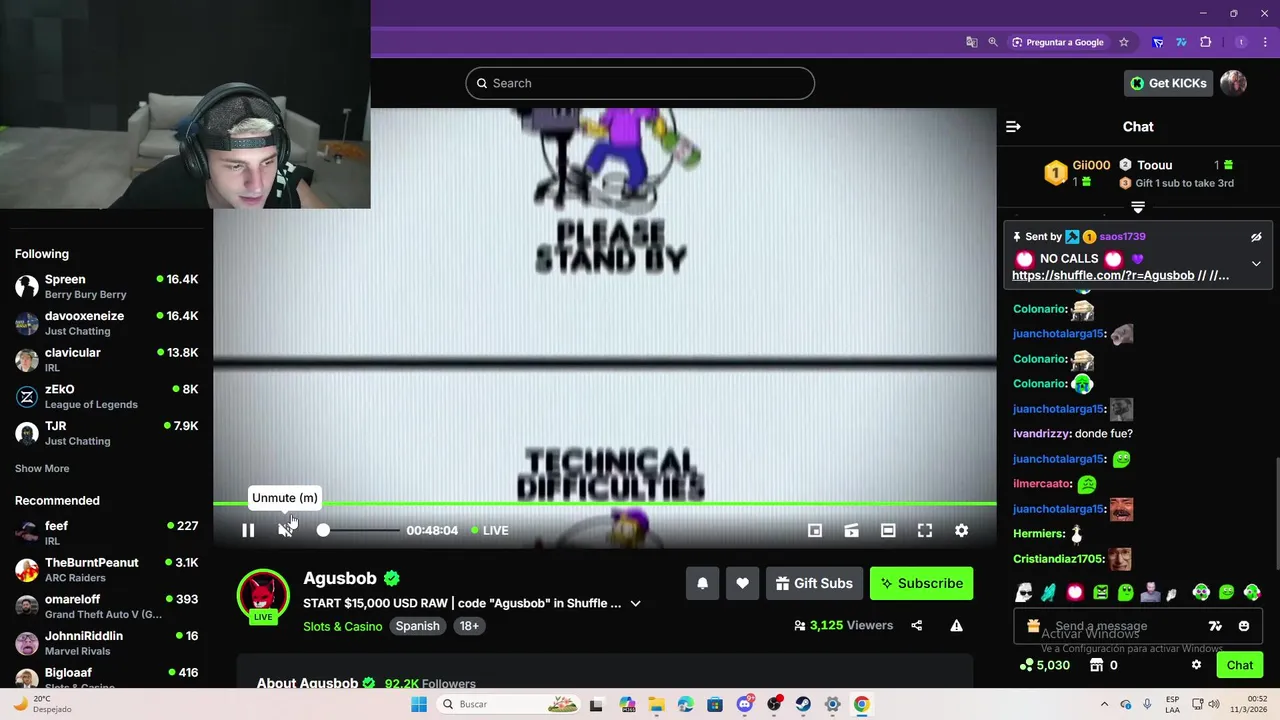The width and height of the screenshot is (1280, 720).
Task: Expand the gift leaderboard handle
Action: pos(1138,207)
